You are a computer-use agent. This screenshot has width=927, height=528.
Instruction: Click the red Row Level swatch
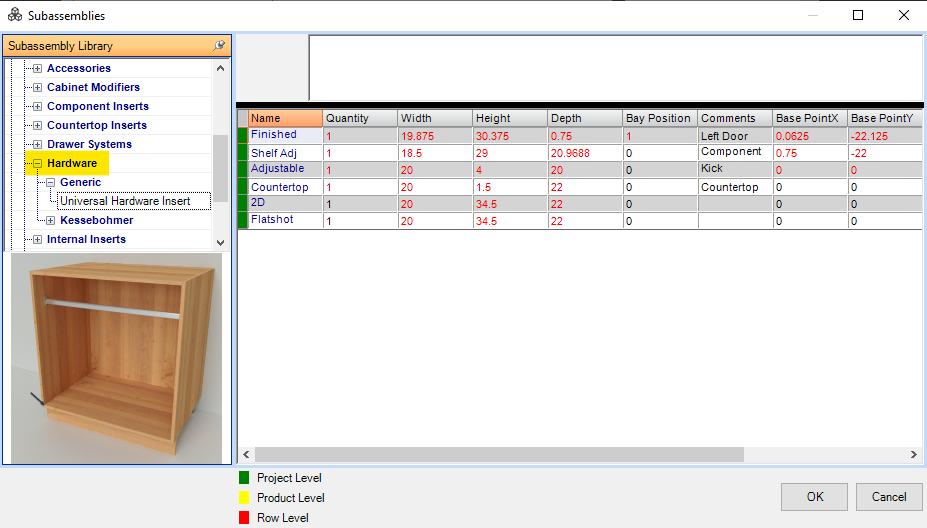click(x=245, y=518)
